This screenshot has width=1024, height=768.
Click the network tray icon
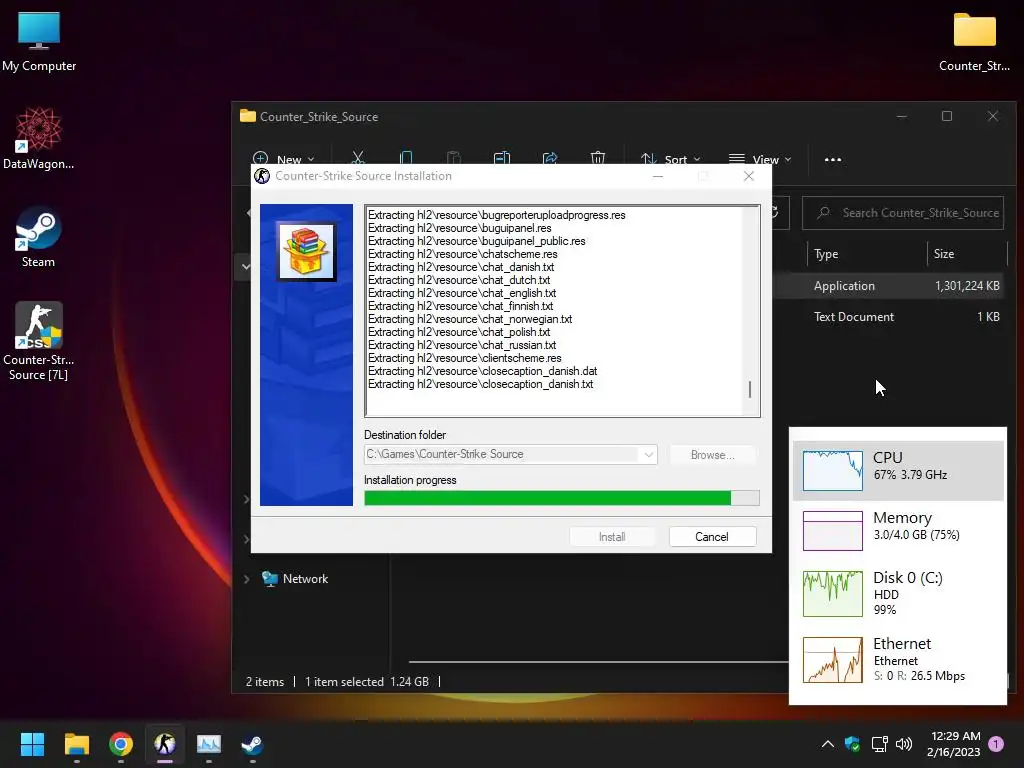879,744
